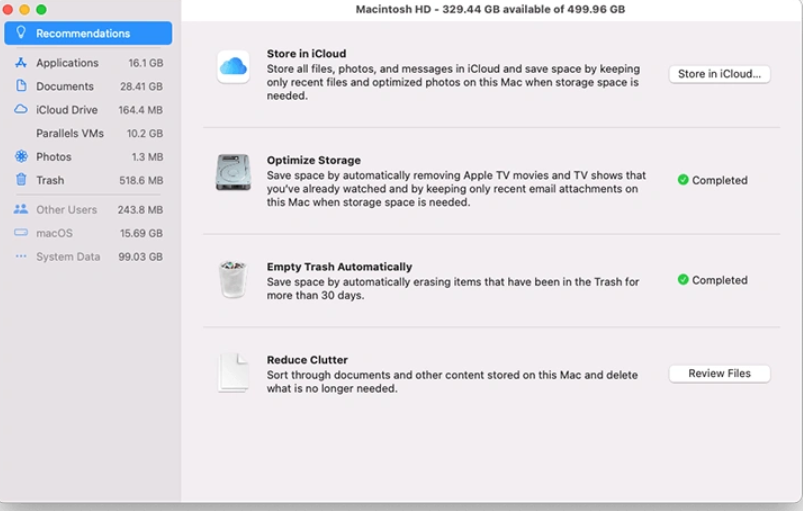
Task: Click the Reduce Clutter document icon
Action: (x=234, y=373)
